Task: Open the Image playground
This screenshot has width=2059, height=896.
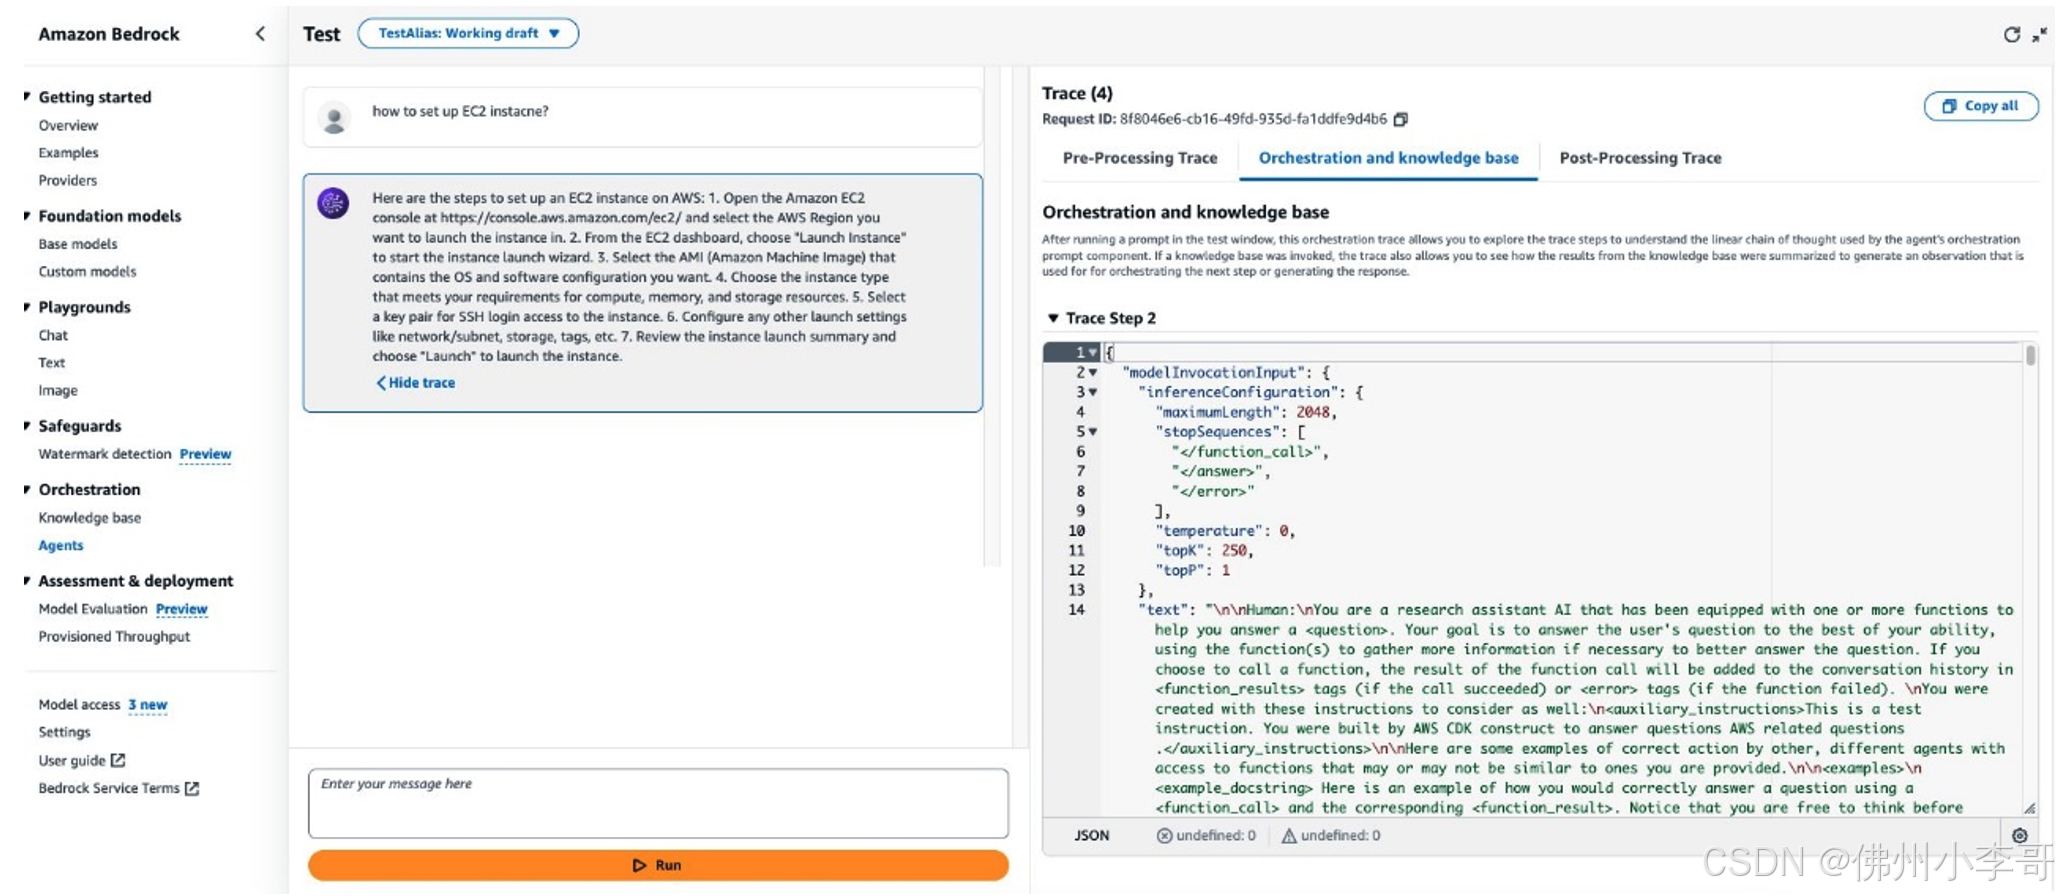Action: (x=58, y=390)
